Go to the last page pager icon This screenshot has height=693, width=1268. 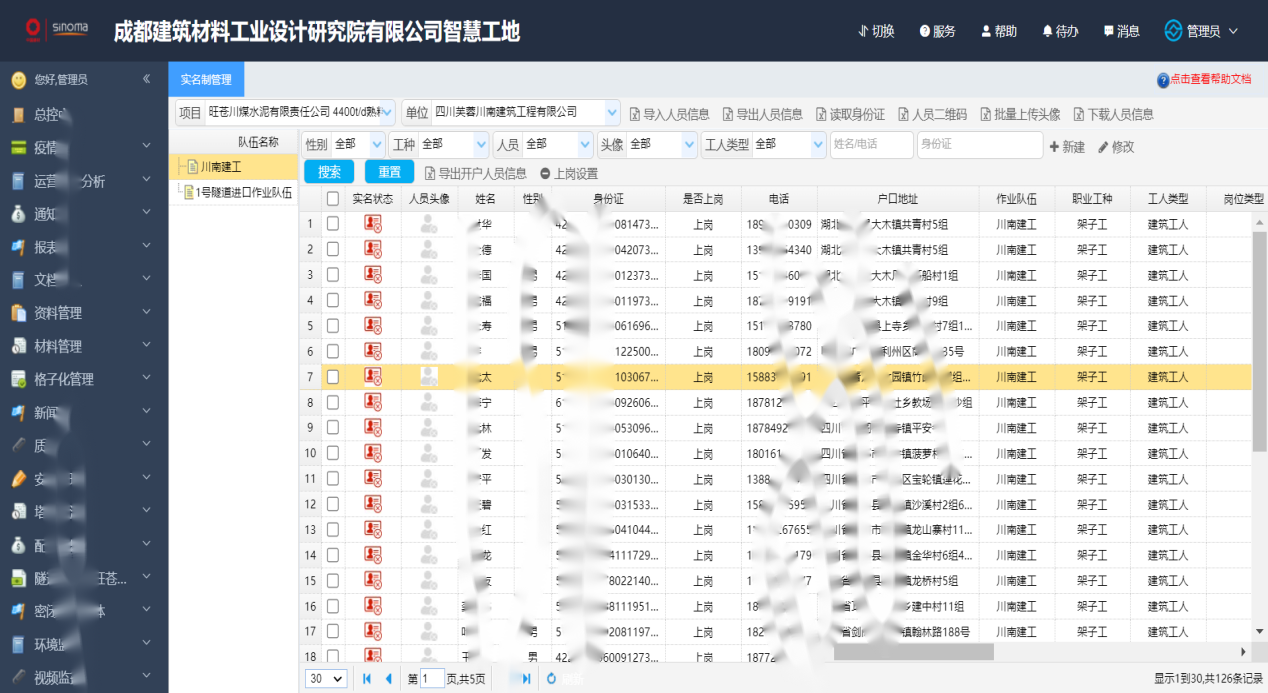pos(526,678)
